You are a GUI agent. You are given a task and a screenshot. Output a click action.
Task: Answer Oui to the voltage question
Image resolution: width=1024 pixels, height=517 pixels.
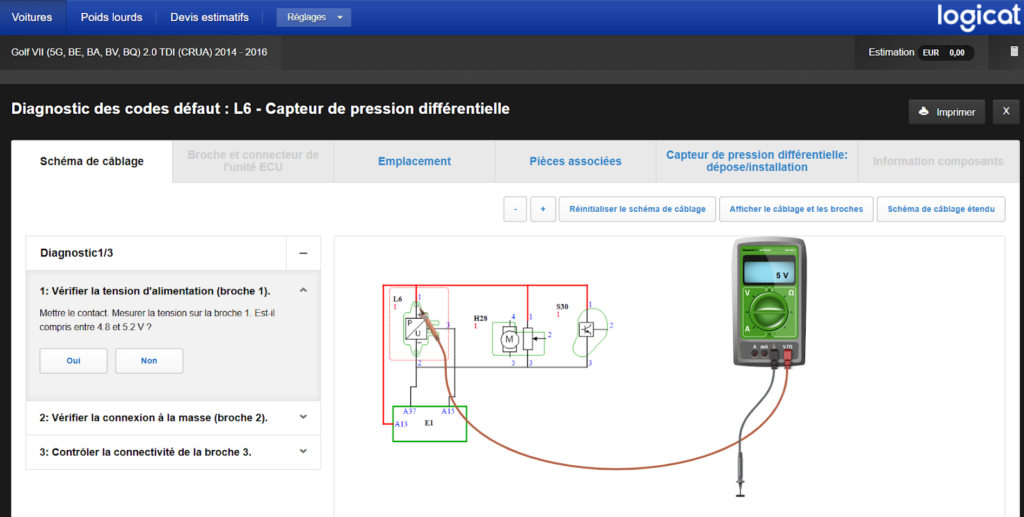click(x=73, y=361)
